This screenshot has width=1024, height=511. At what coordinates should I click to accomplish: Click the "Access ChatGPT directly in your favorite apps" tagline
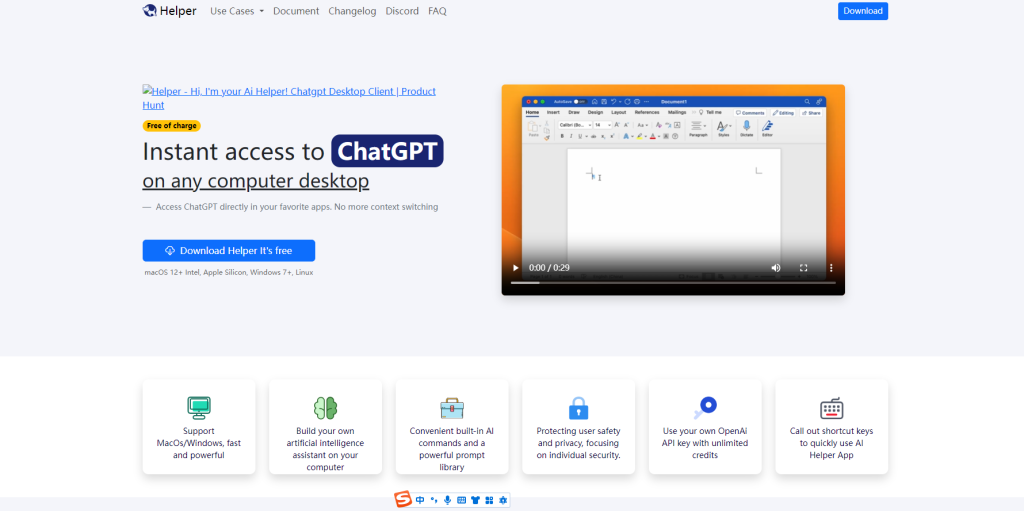coord(296,206)
